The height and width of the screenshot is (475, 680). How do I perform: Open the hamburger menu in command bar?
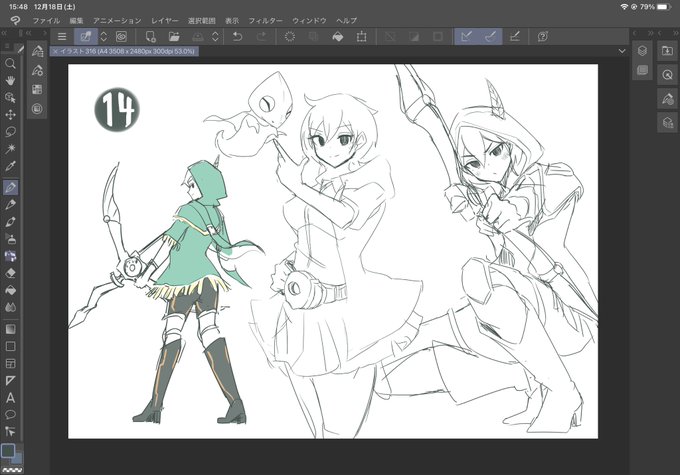pos(62,36)
